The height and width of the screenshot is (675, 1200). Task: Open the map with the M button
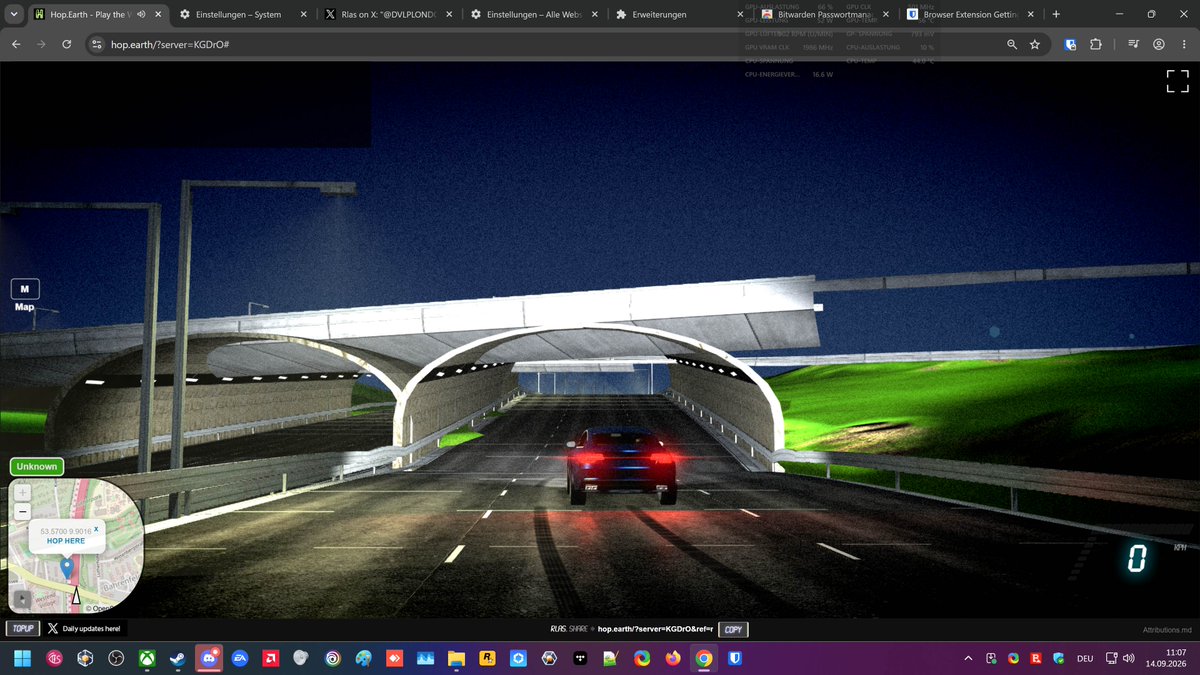tap(25, 289)
